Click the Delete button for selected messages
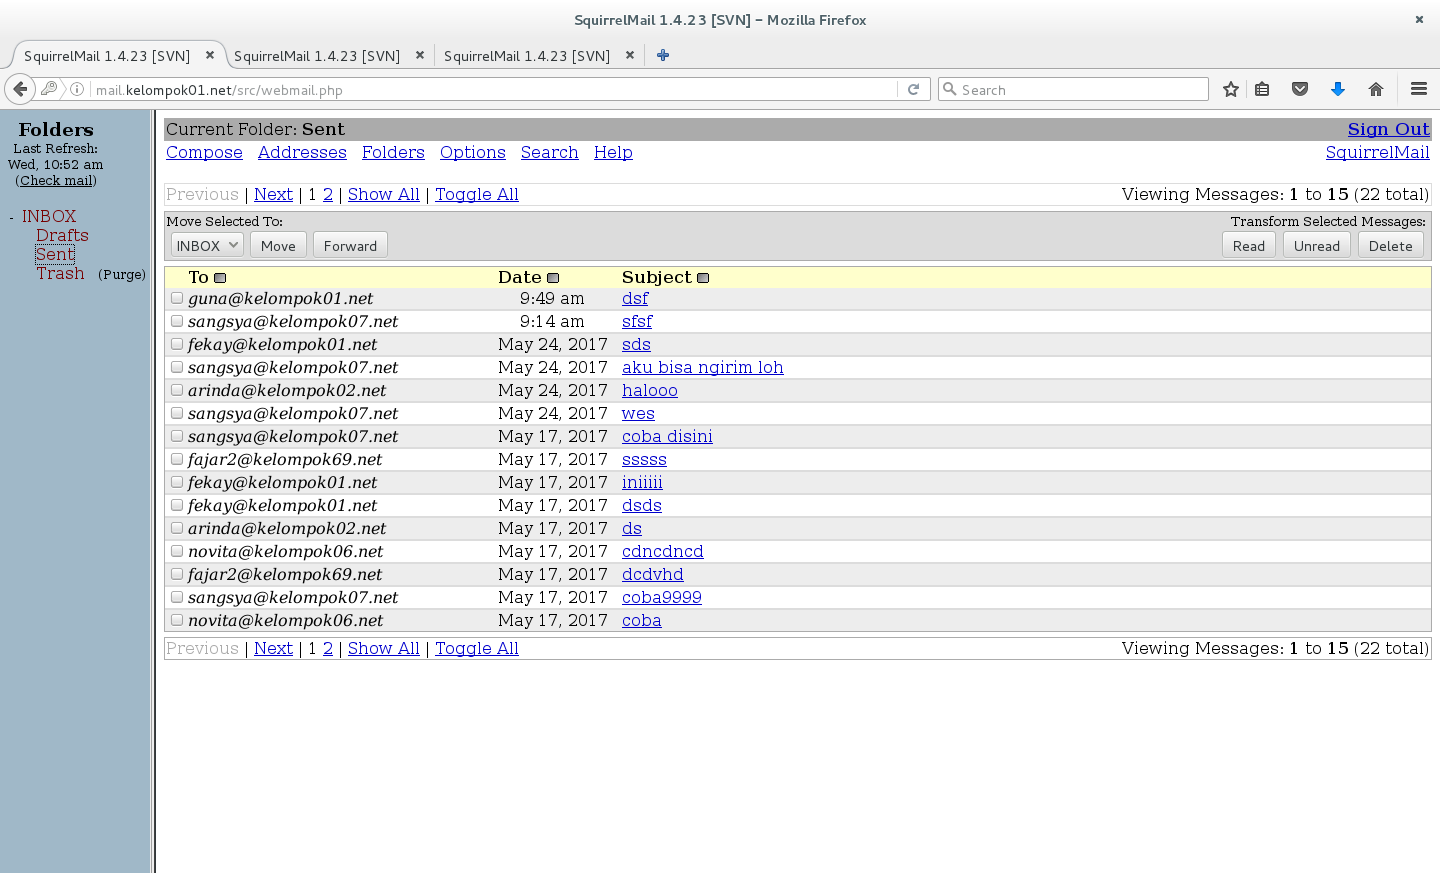1440x873 pixels. 1390,244
